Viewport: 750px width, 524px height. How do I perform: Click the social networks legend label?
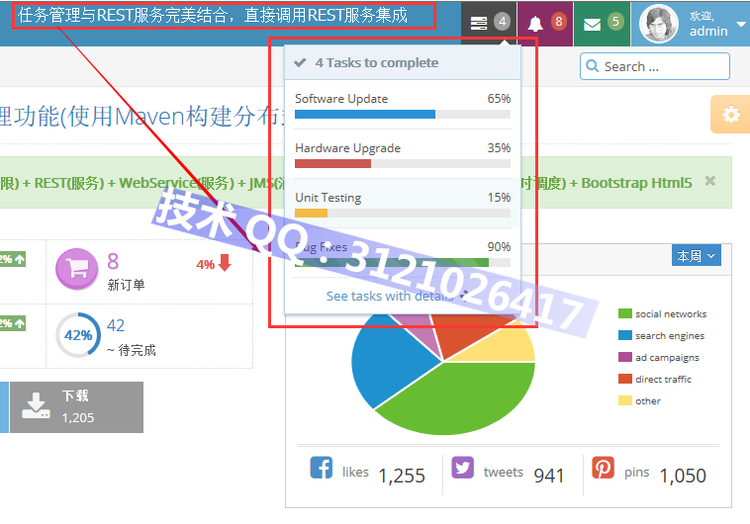click(x=671, y=314)
